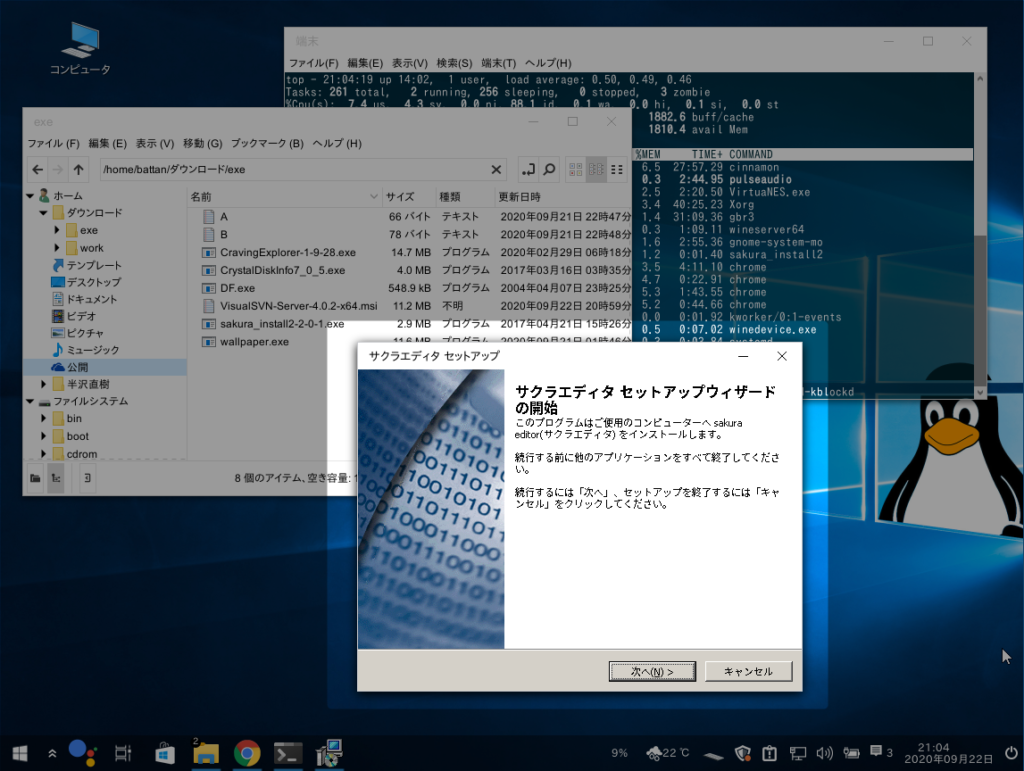Open the Windows-style start menu
The image size is (1024, 771).
(x=20, y=753)
